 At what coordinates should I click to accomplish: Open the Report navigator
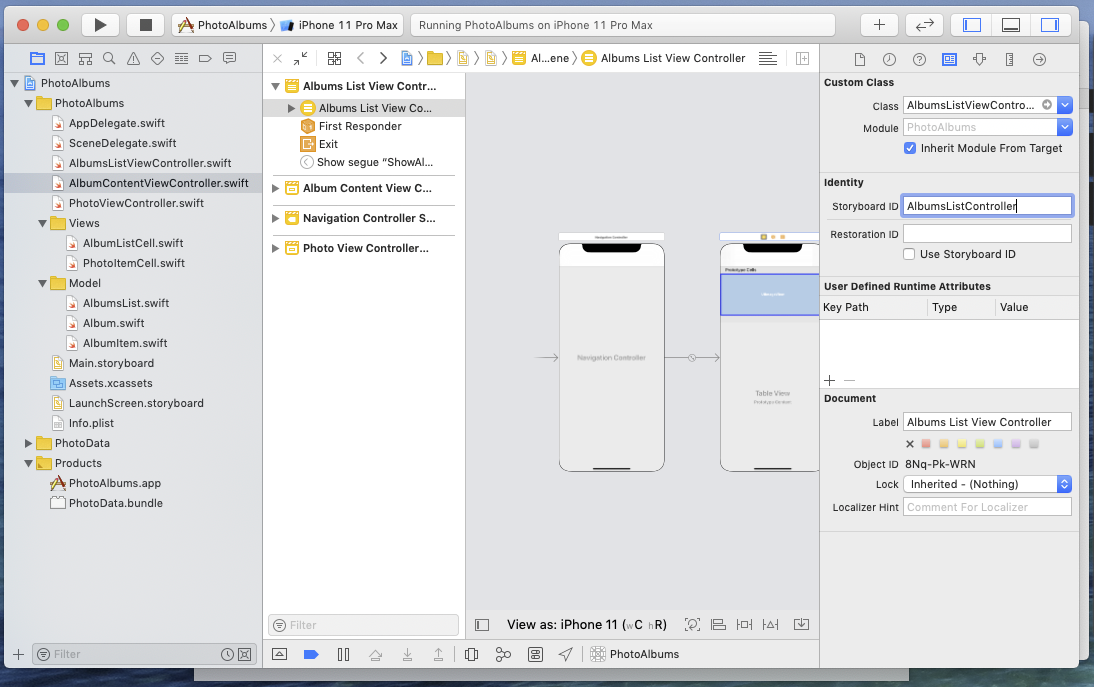(230, 59)
